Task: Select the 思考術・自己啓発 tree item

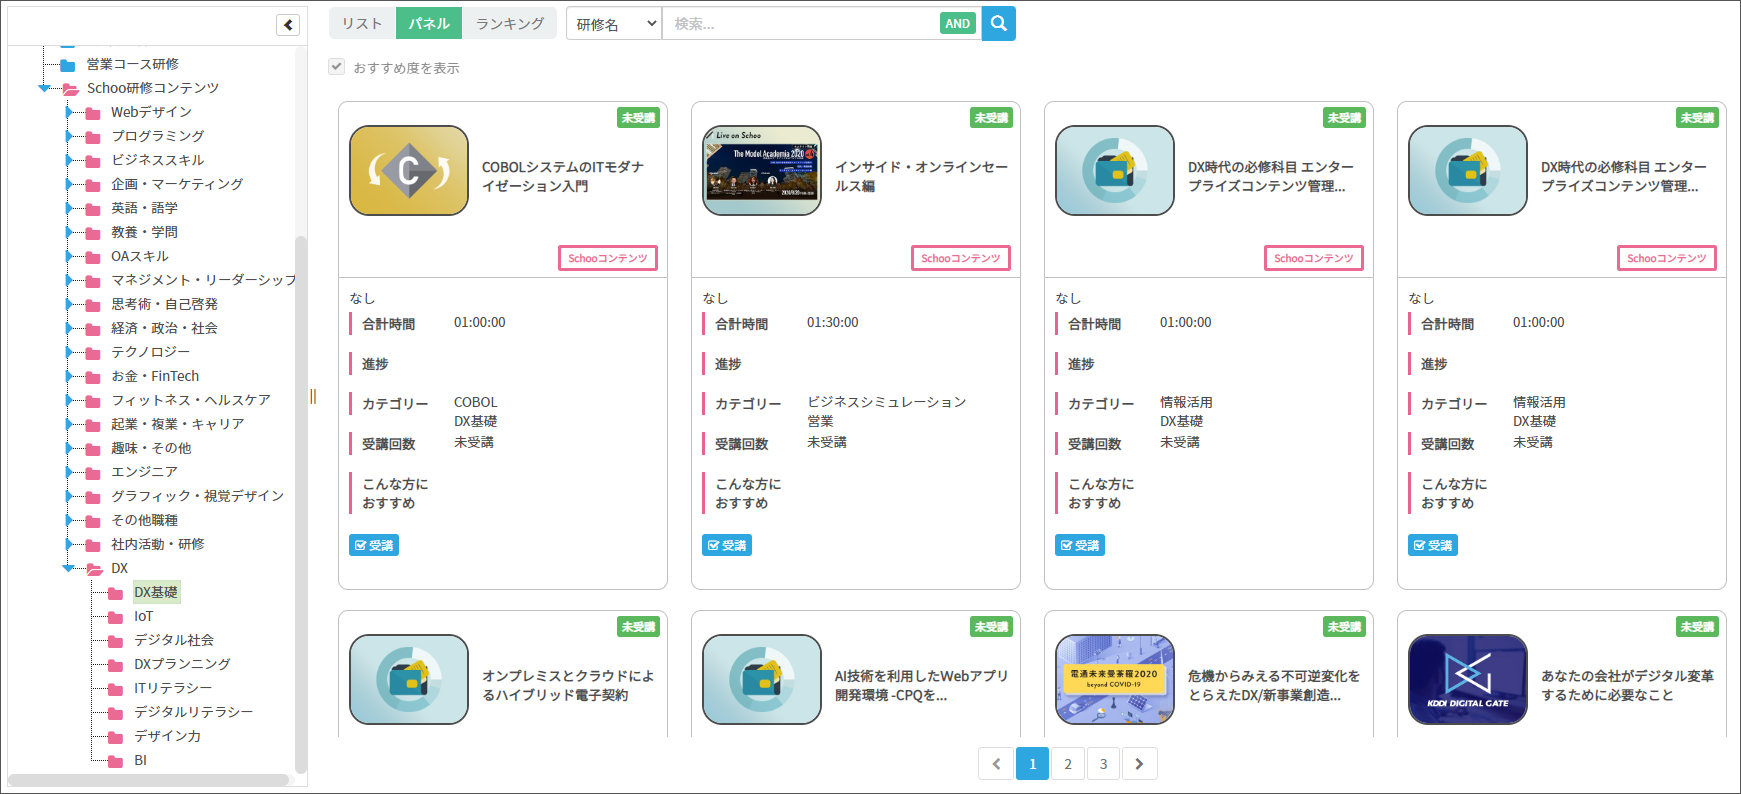Action: click(x=164, y=304)
